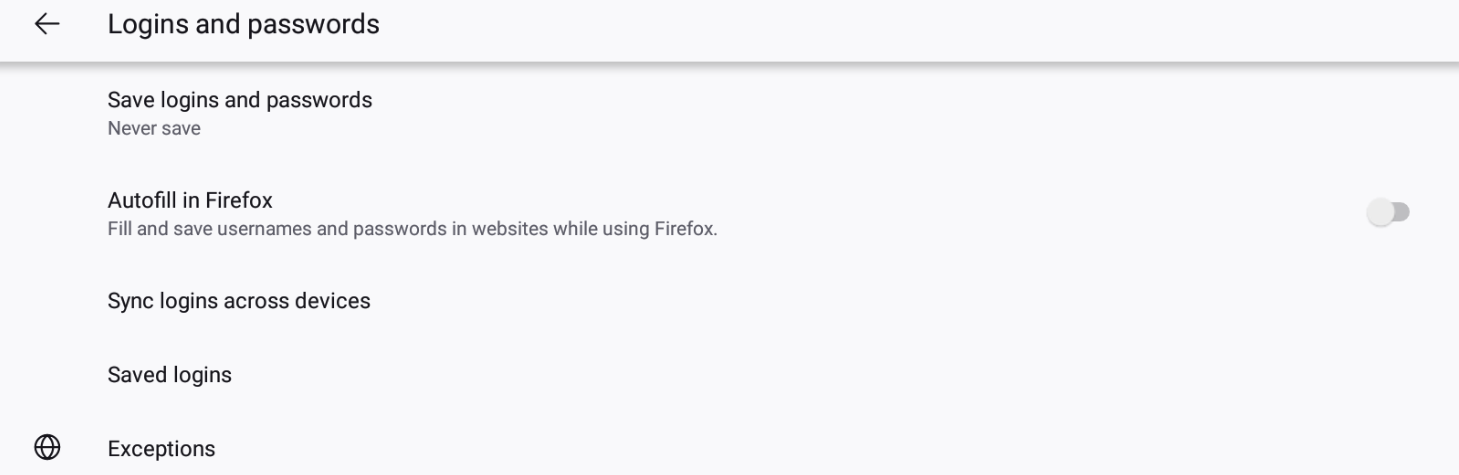Go back using the left arrow icon

(x=47, y=24)
